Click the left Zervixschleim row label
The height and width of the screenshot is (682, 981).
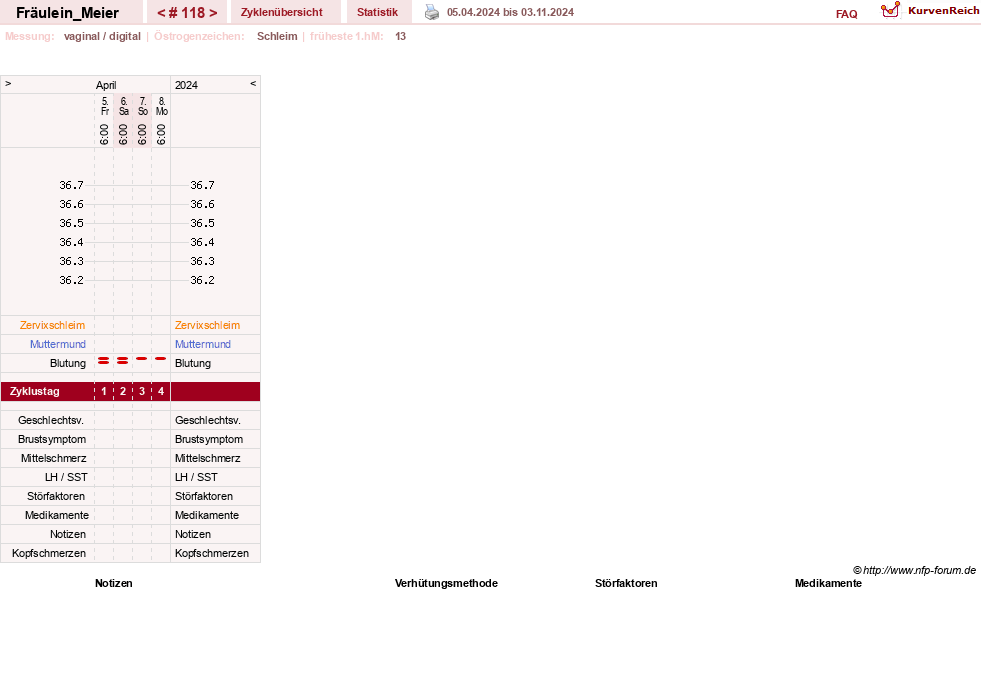point(53,325)
